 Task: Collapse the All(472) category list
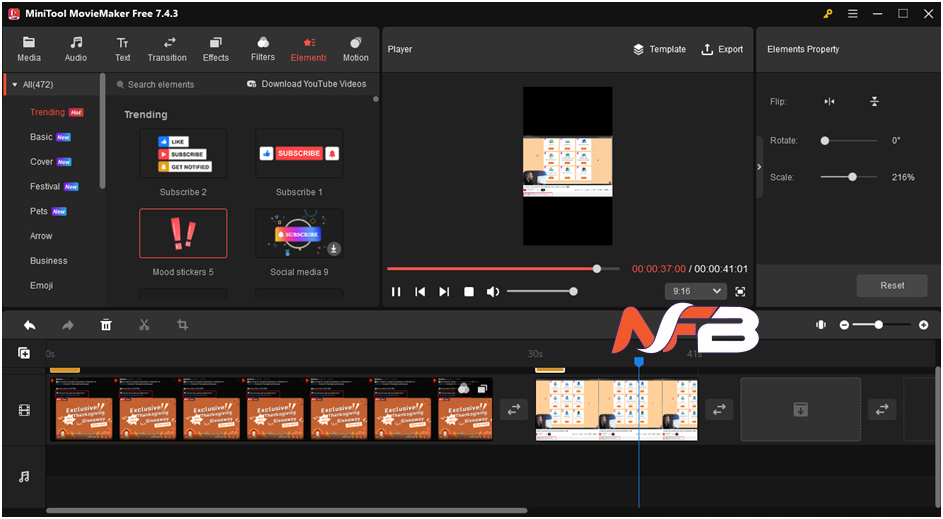[x=14, y=85]
